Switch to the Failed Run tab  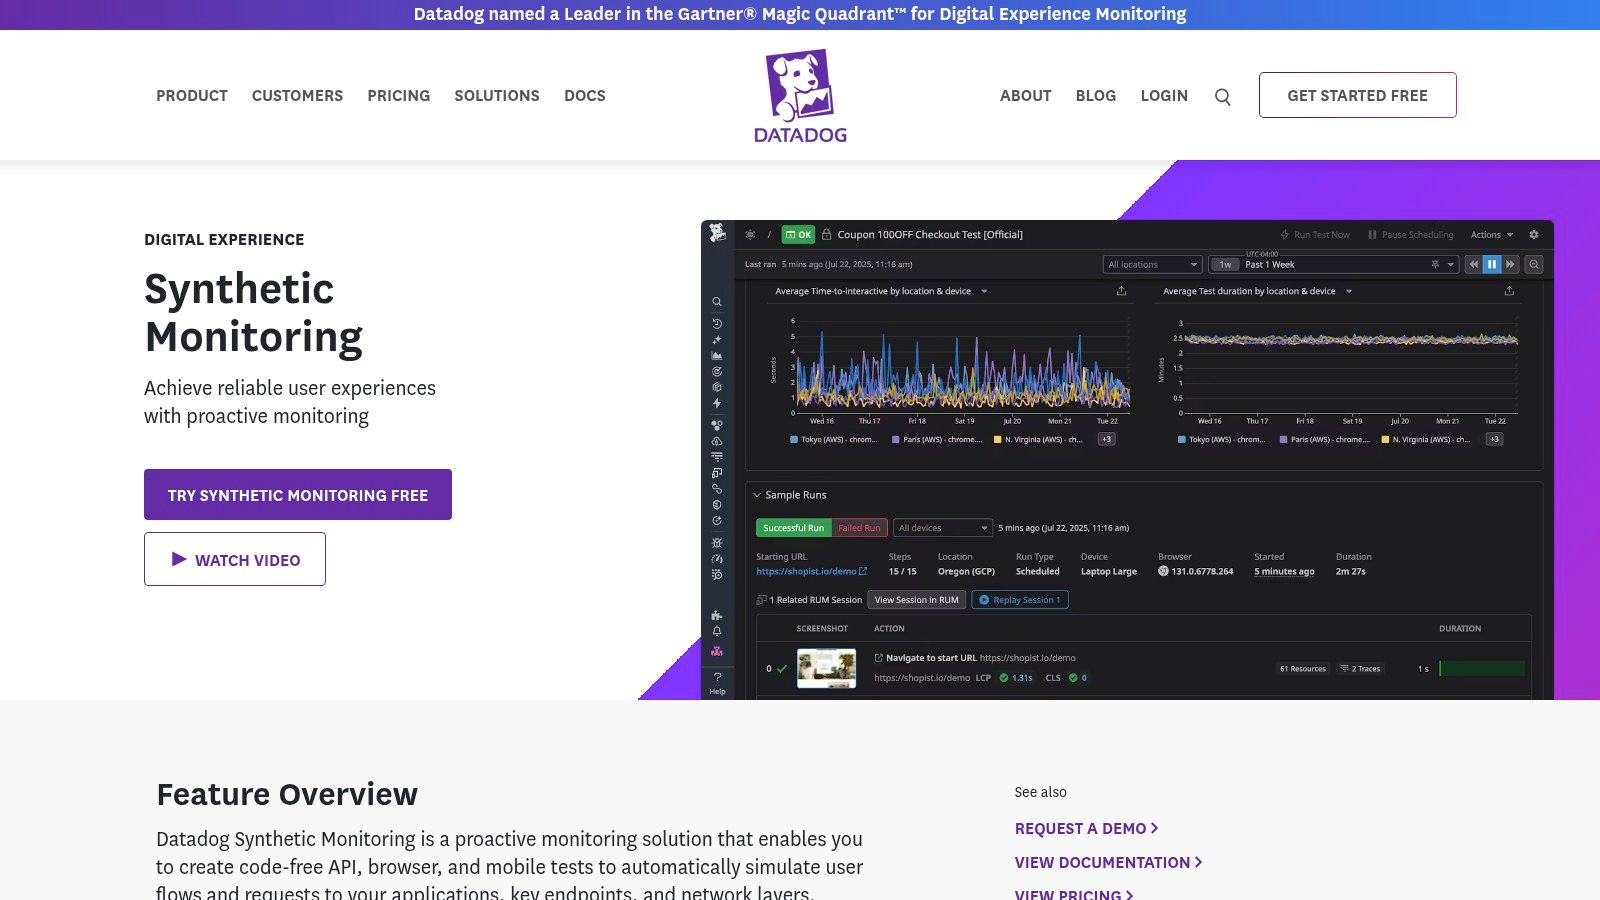tap(859, 527)
